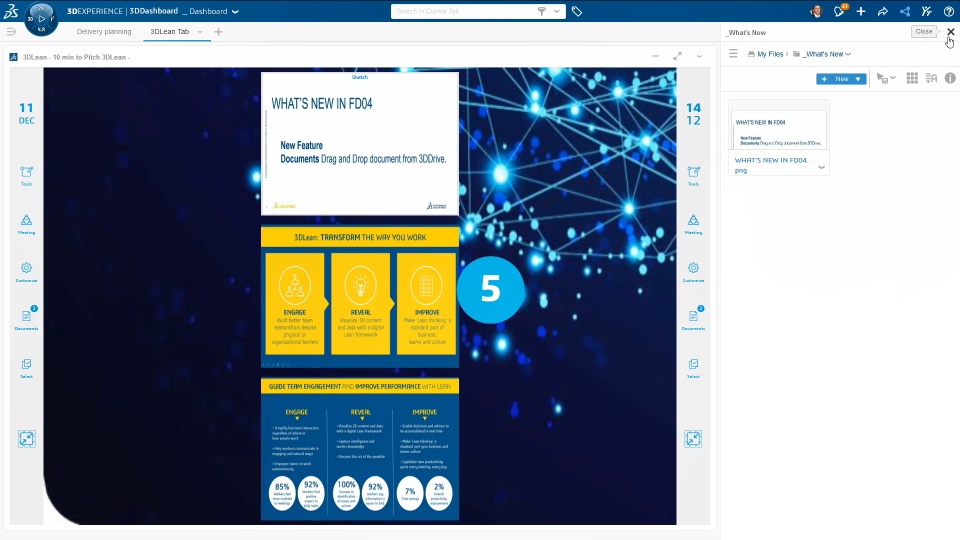Open the selection mode dropdown
The height and width of the screenshot is (540, 960).
tap(886, 78)
